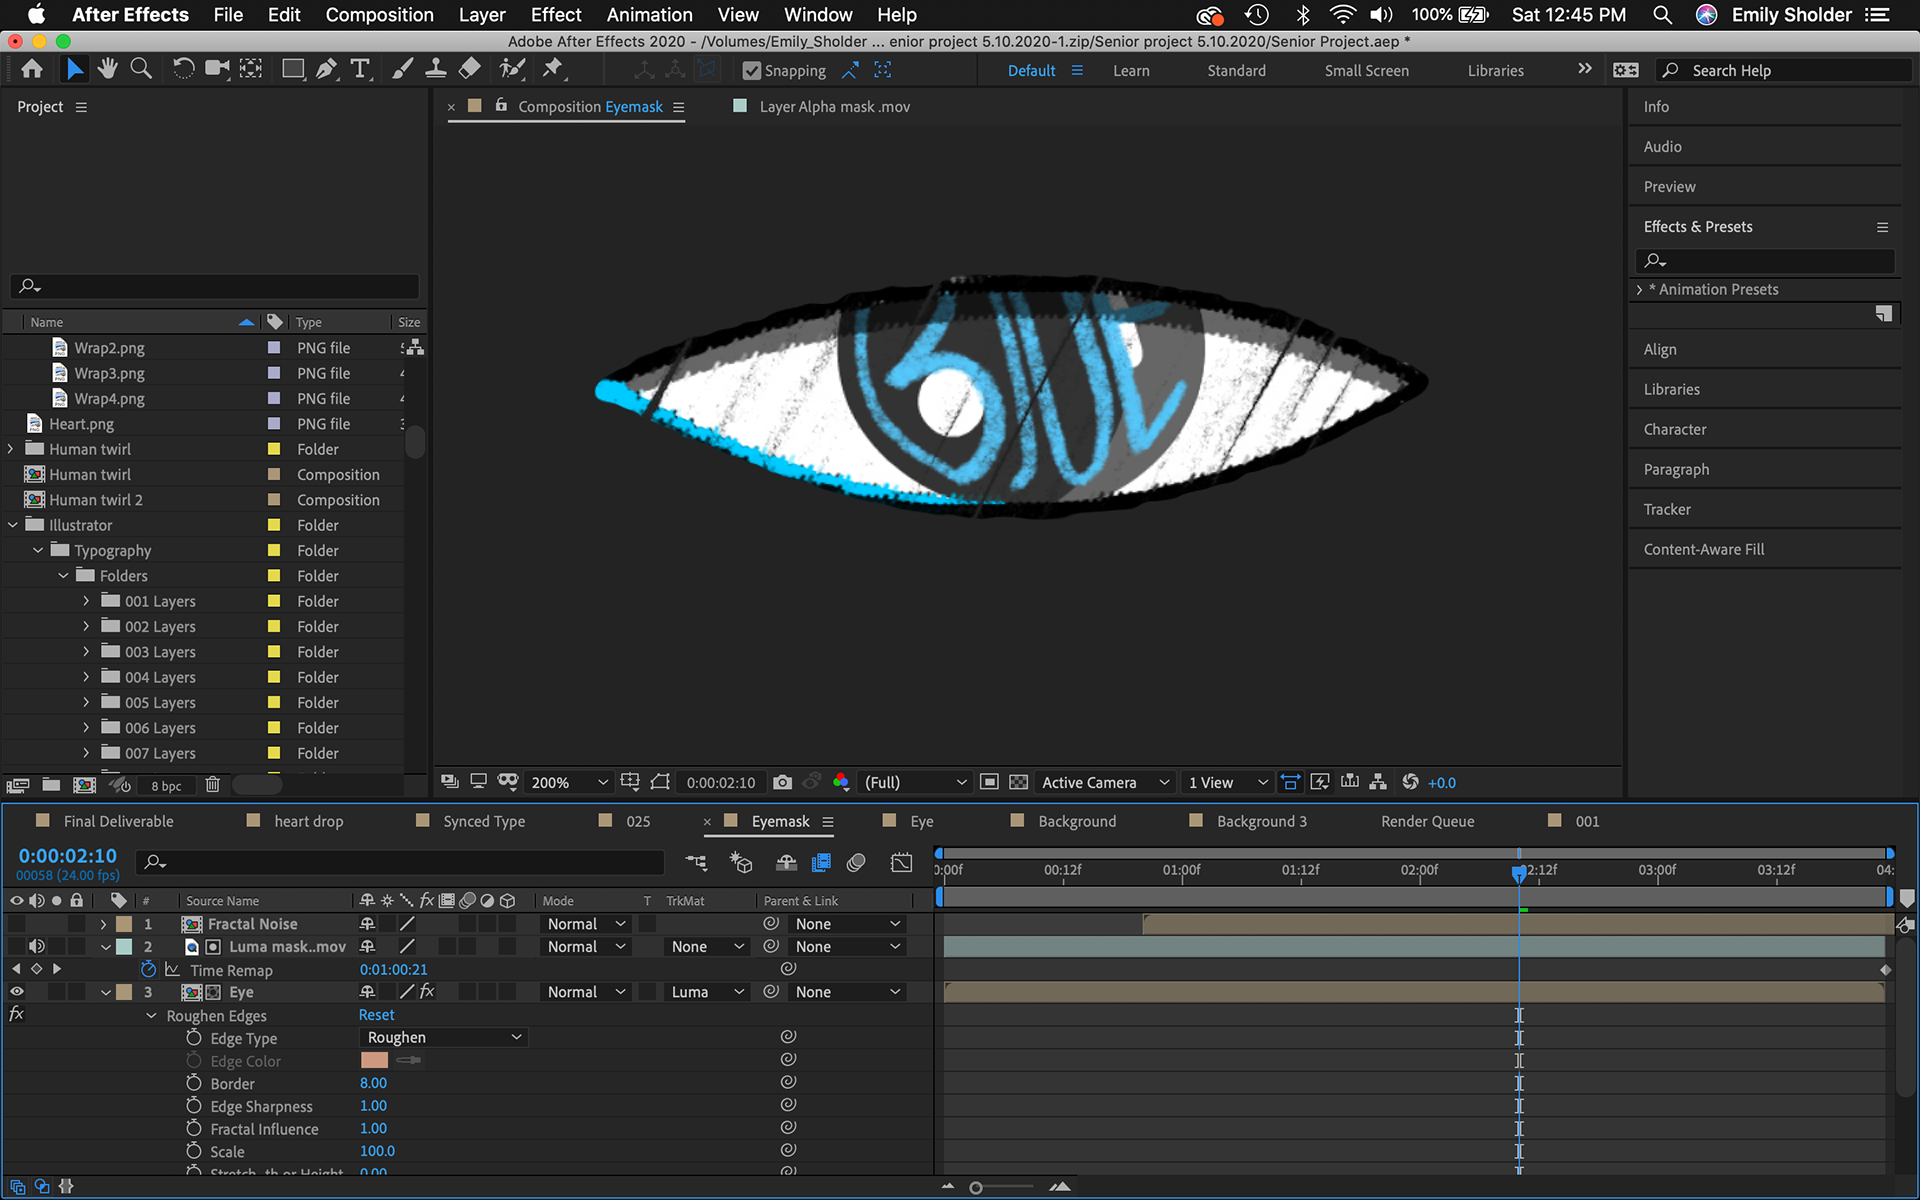The height and width of the screenshot is (1200, 1920).
Task: Toggle Time Remap stopwatch
Action: [148, 969]
